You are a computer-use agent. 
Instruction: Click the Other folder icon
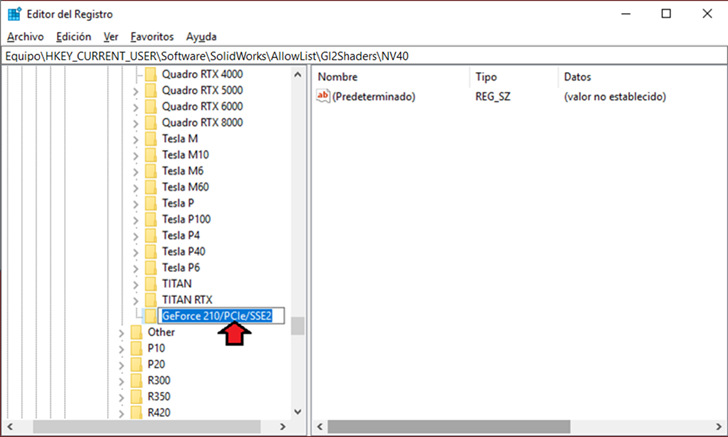coord(136,333)
